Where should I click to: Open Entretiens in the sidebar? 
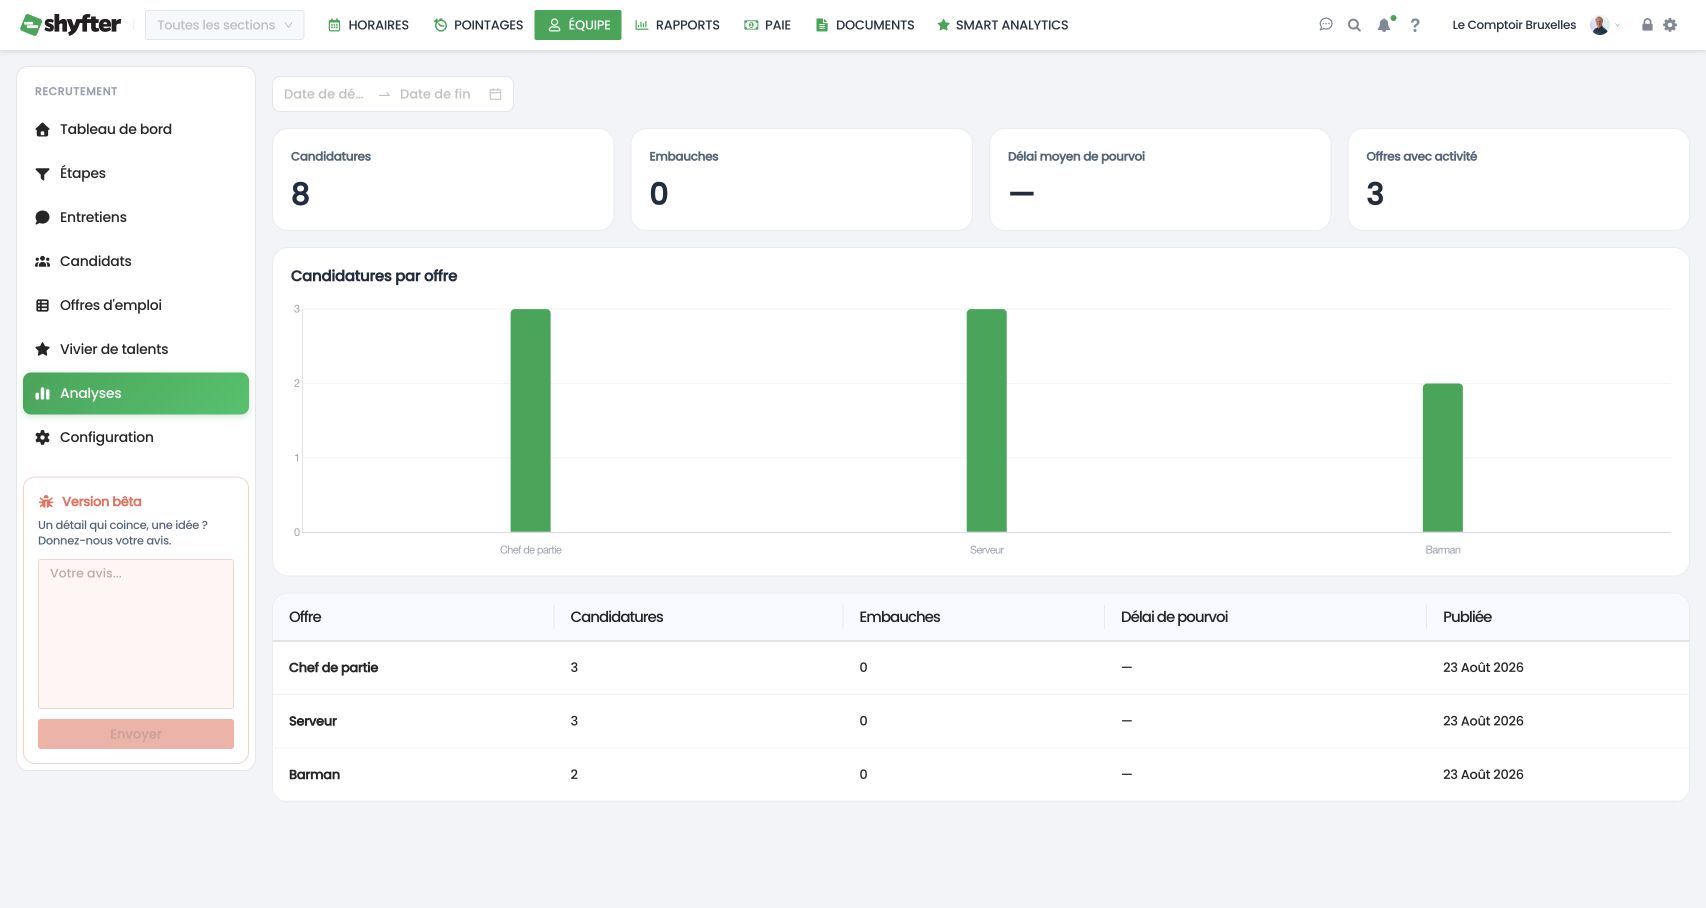(136, 217)
